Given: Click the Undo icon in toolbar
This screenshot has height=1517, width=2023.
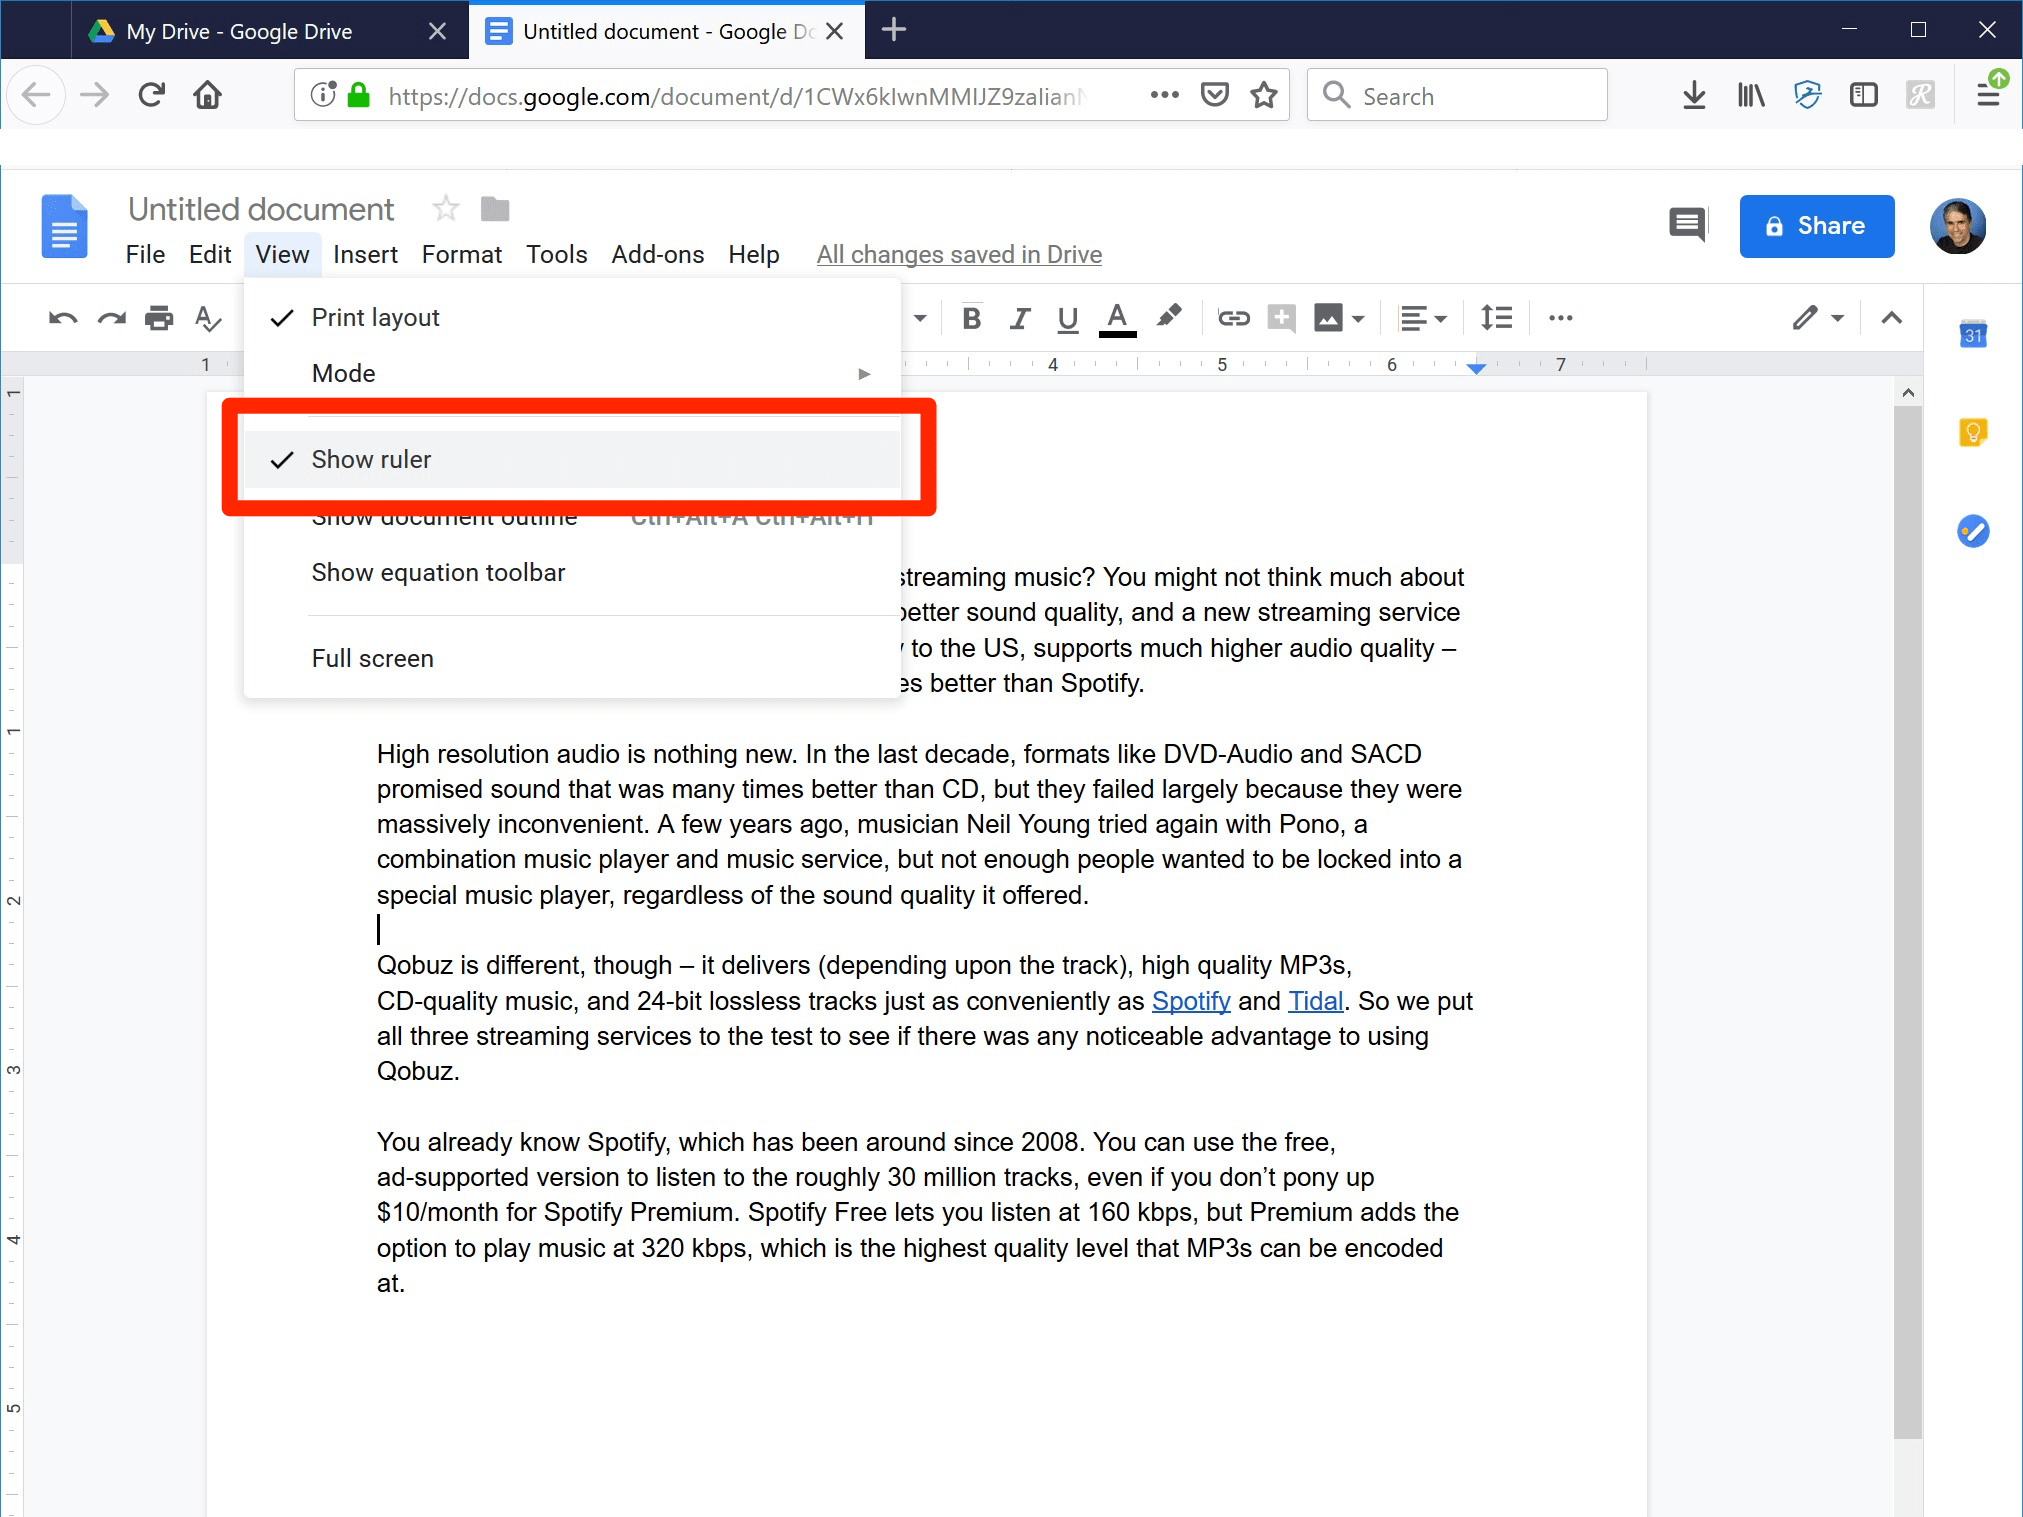Looking at the screenshot, I should pyautogui.click(x=63, y=318).
